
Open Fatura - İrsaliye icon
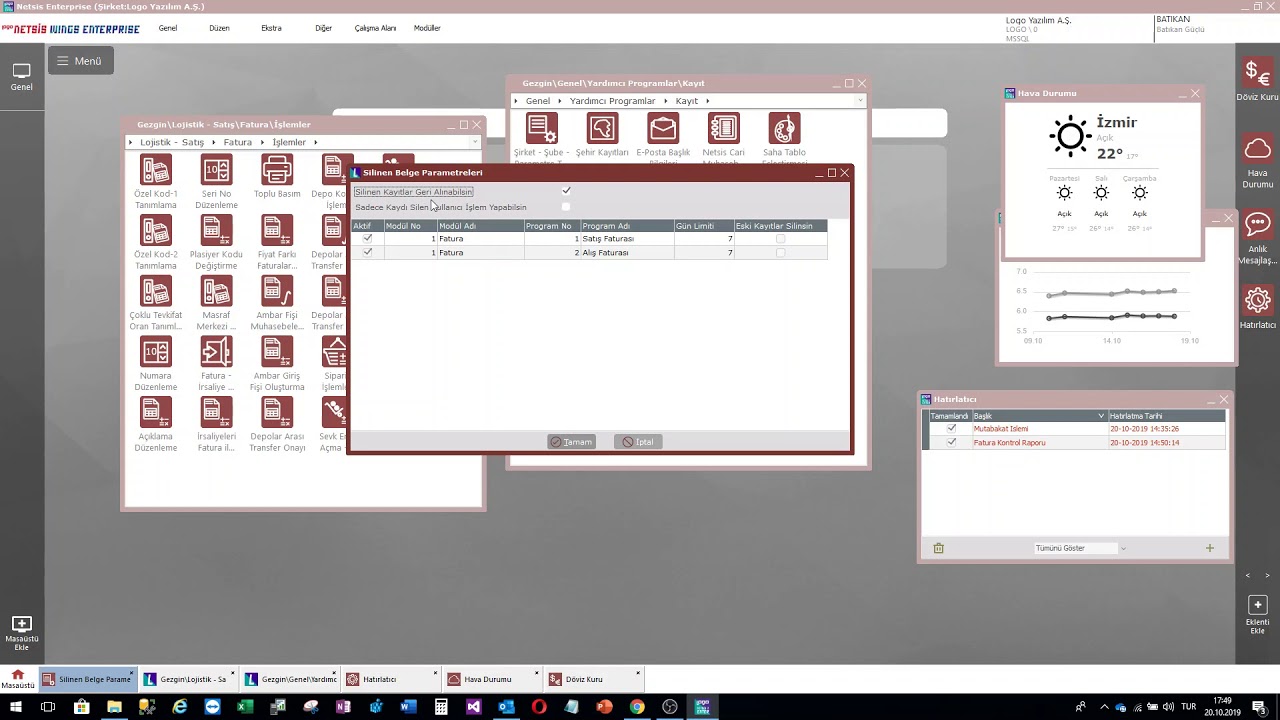(216, 352)
